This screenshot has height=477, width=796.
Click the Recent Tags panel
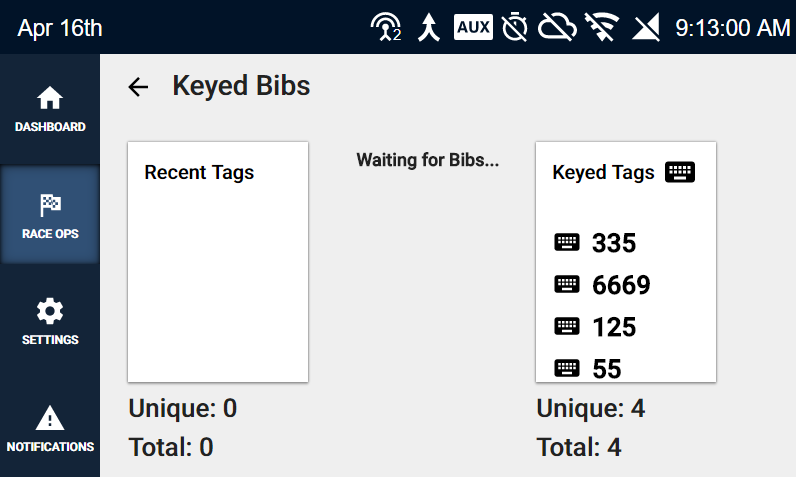[218, 262]
